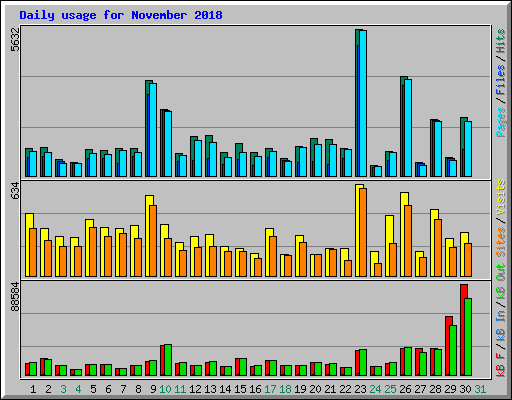Select the orange sites bar for day 26
The image size is (512, 400).
point(408,241)
